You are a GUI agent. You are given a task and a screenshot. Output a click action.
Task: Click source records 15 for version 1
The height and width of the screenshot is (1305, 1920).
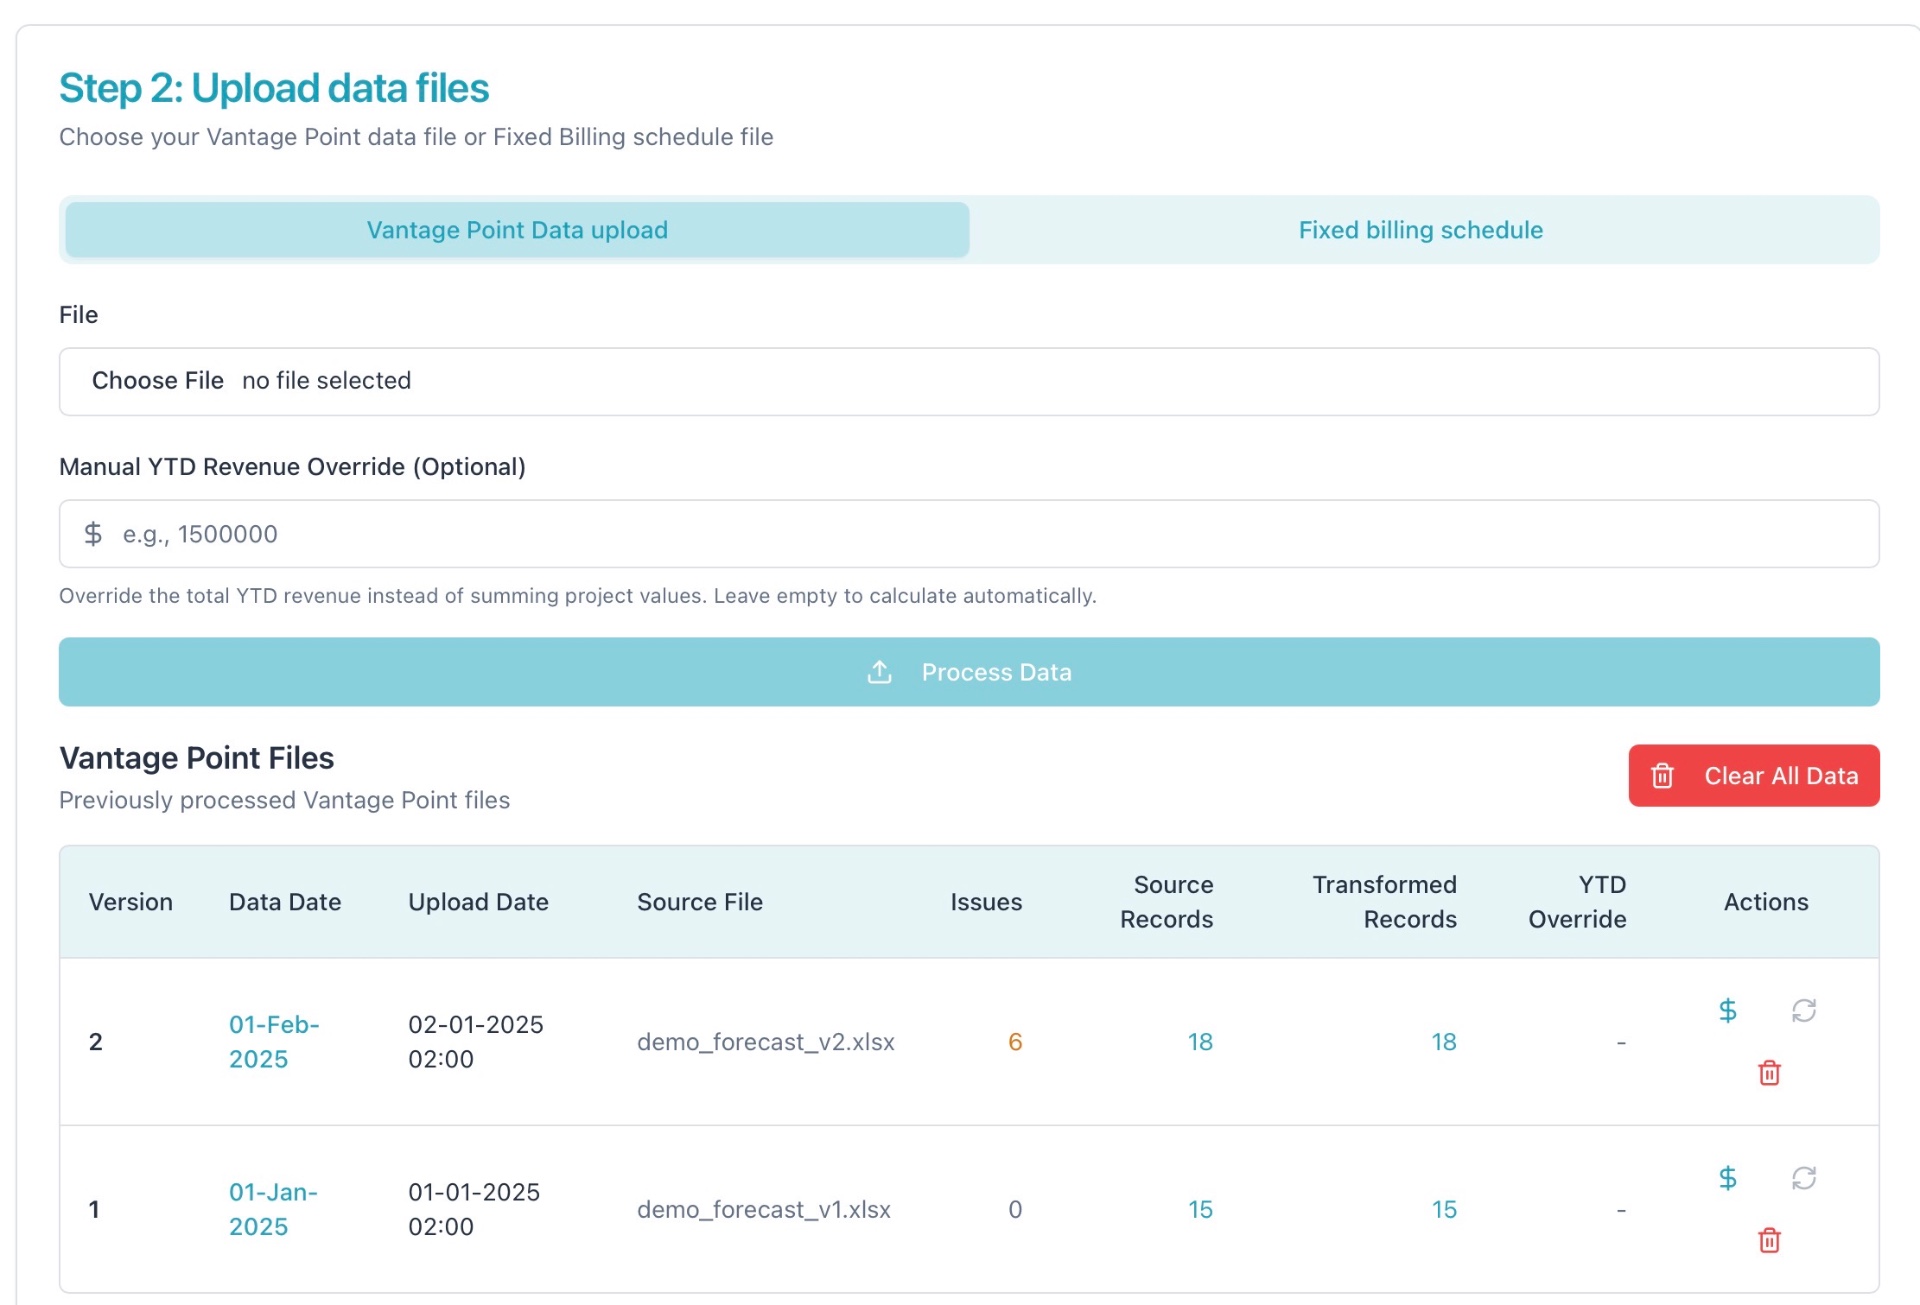[1200, 1209]
